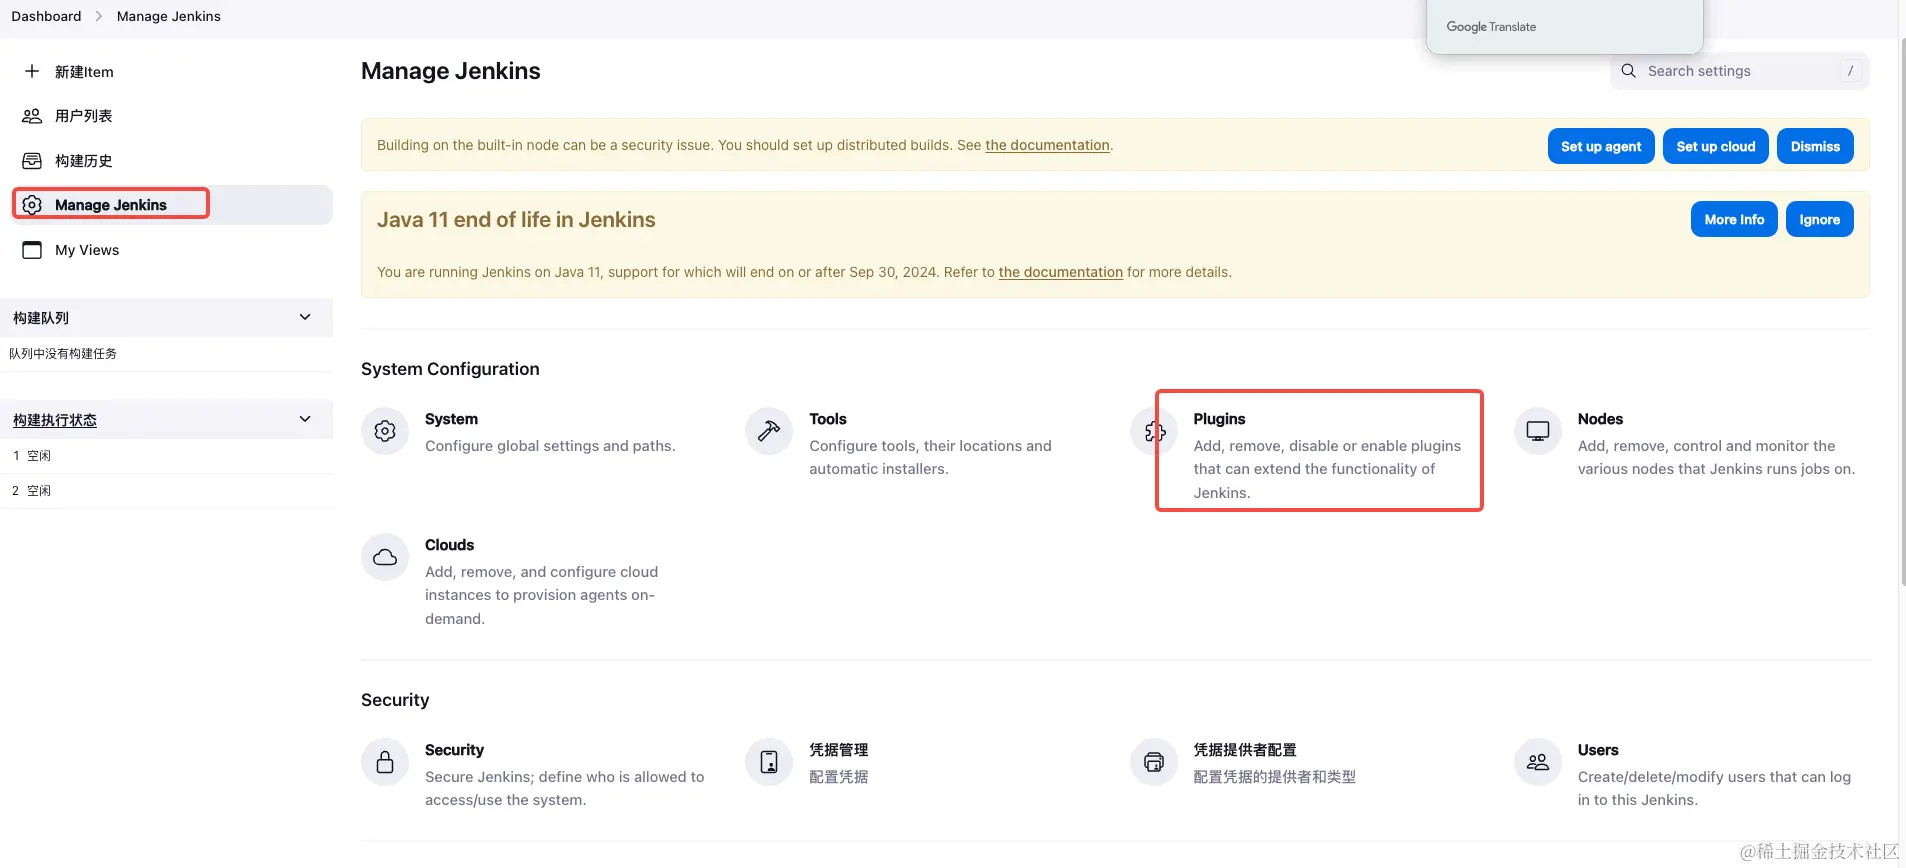
Task: Open 用户列表 in the sidebar
Action: tap(83, 116)
